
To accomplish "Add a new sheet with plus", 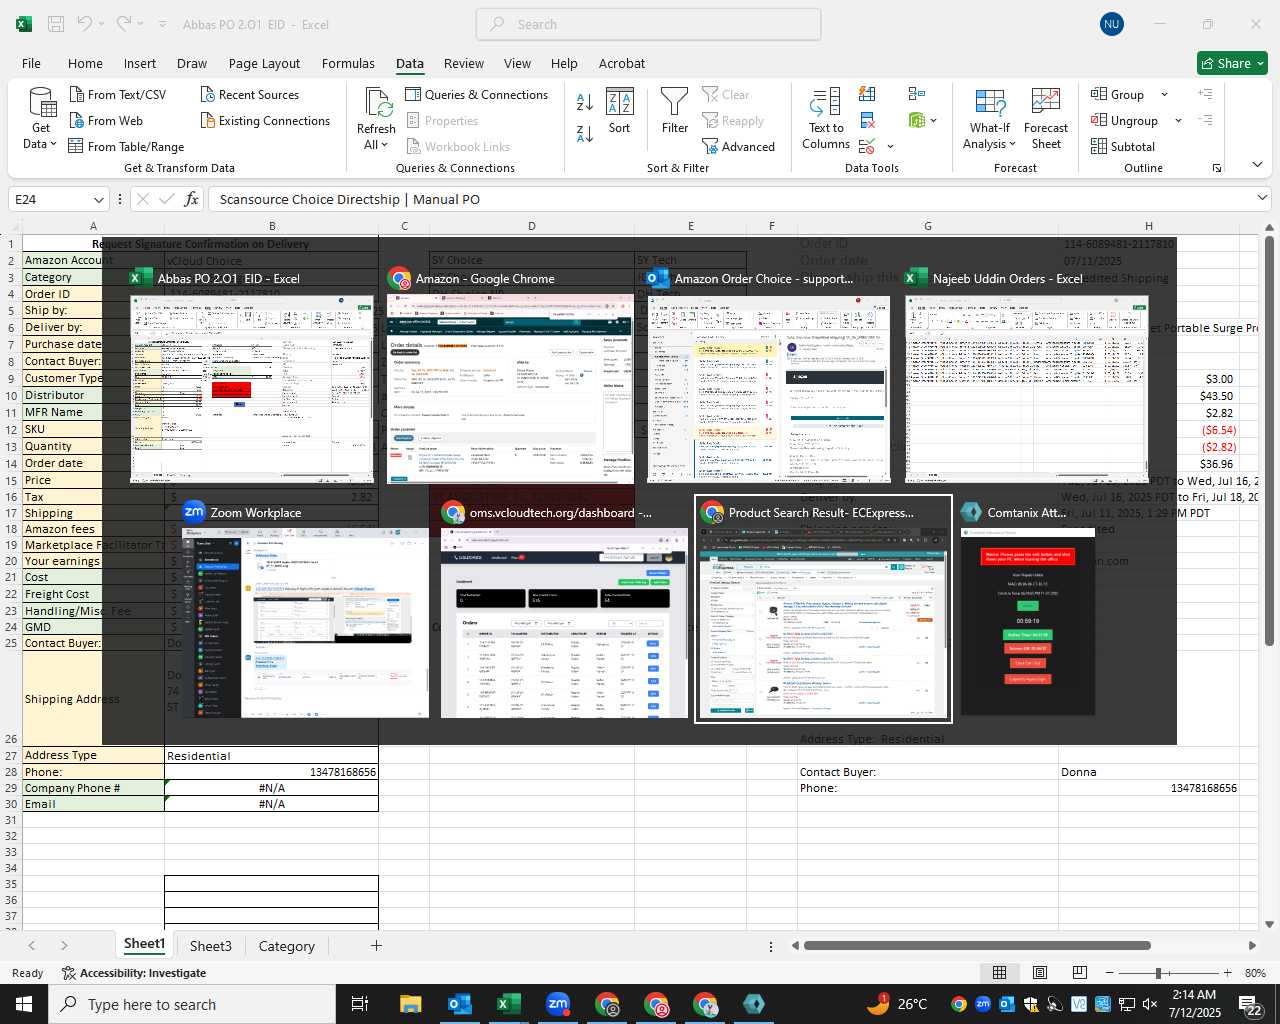I will tap(376, 945).
